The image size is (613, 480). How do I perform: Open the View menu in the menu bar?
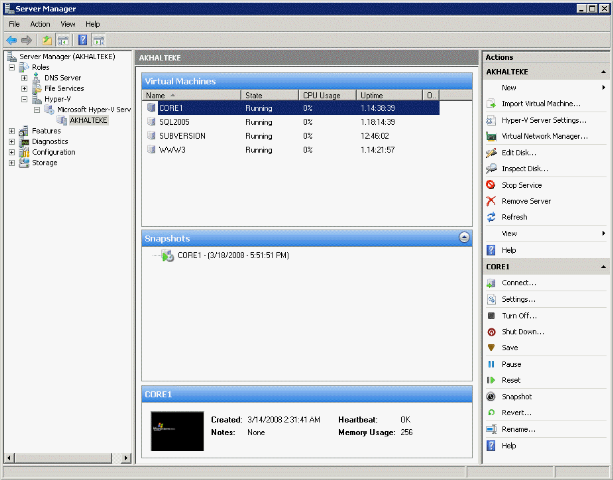coord(68,24)
